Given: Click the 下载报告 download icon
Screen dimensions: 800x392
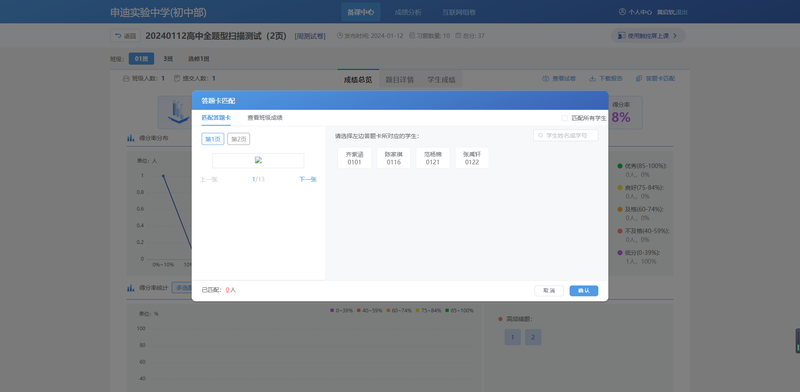Looking at the screenshot, I should (x=592, y=79).
